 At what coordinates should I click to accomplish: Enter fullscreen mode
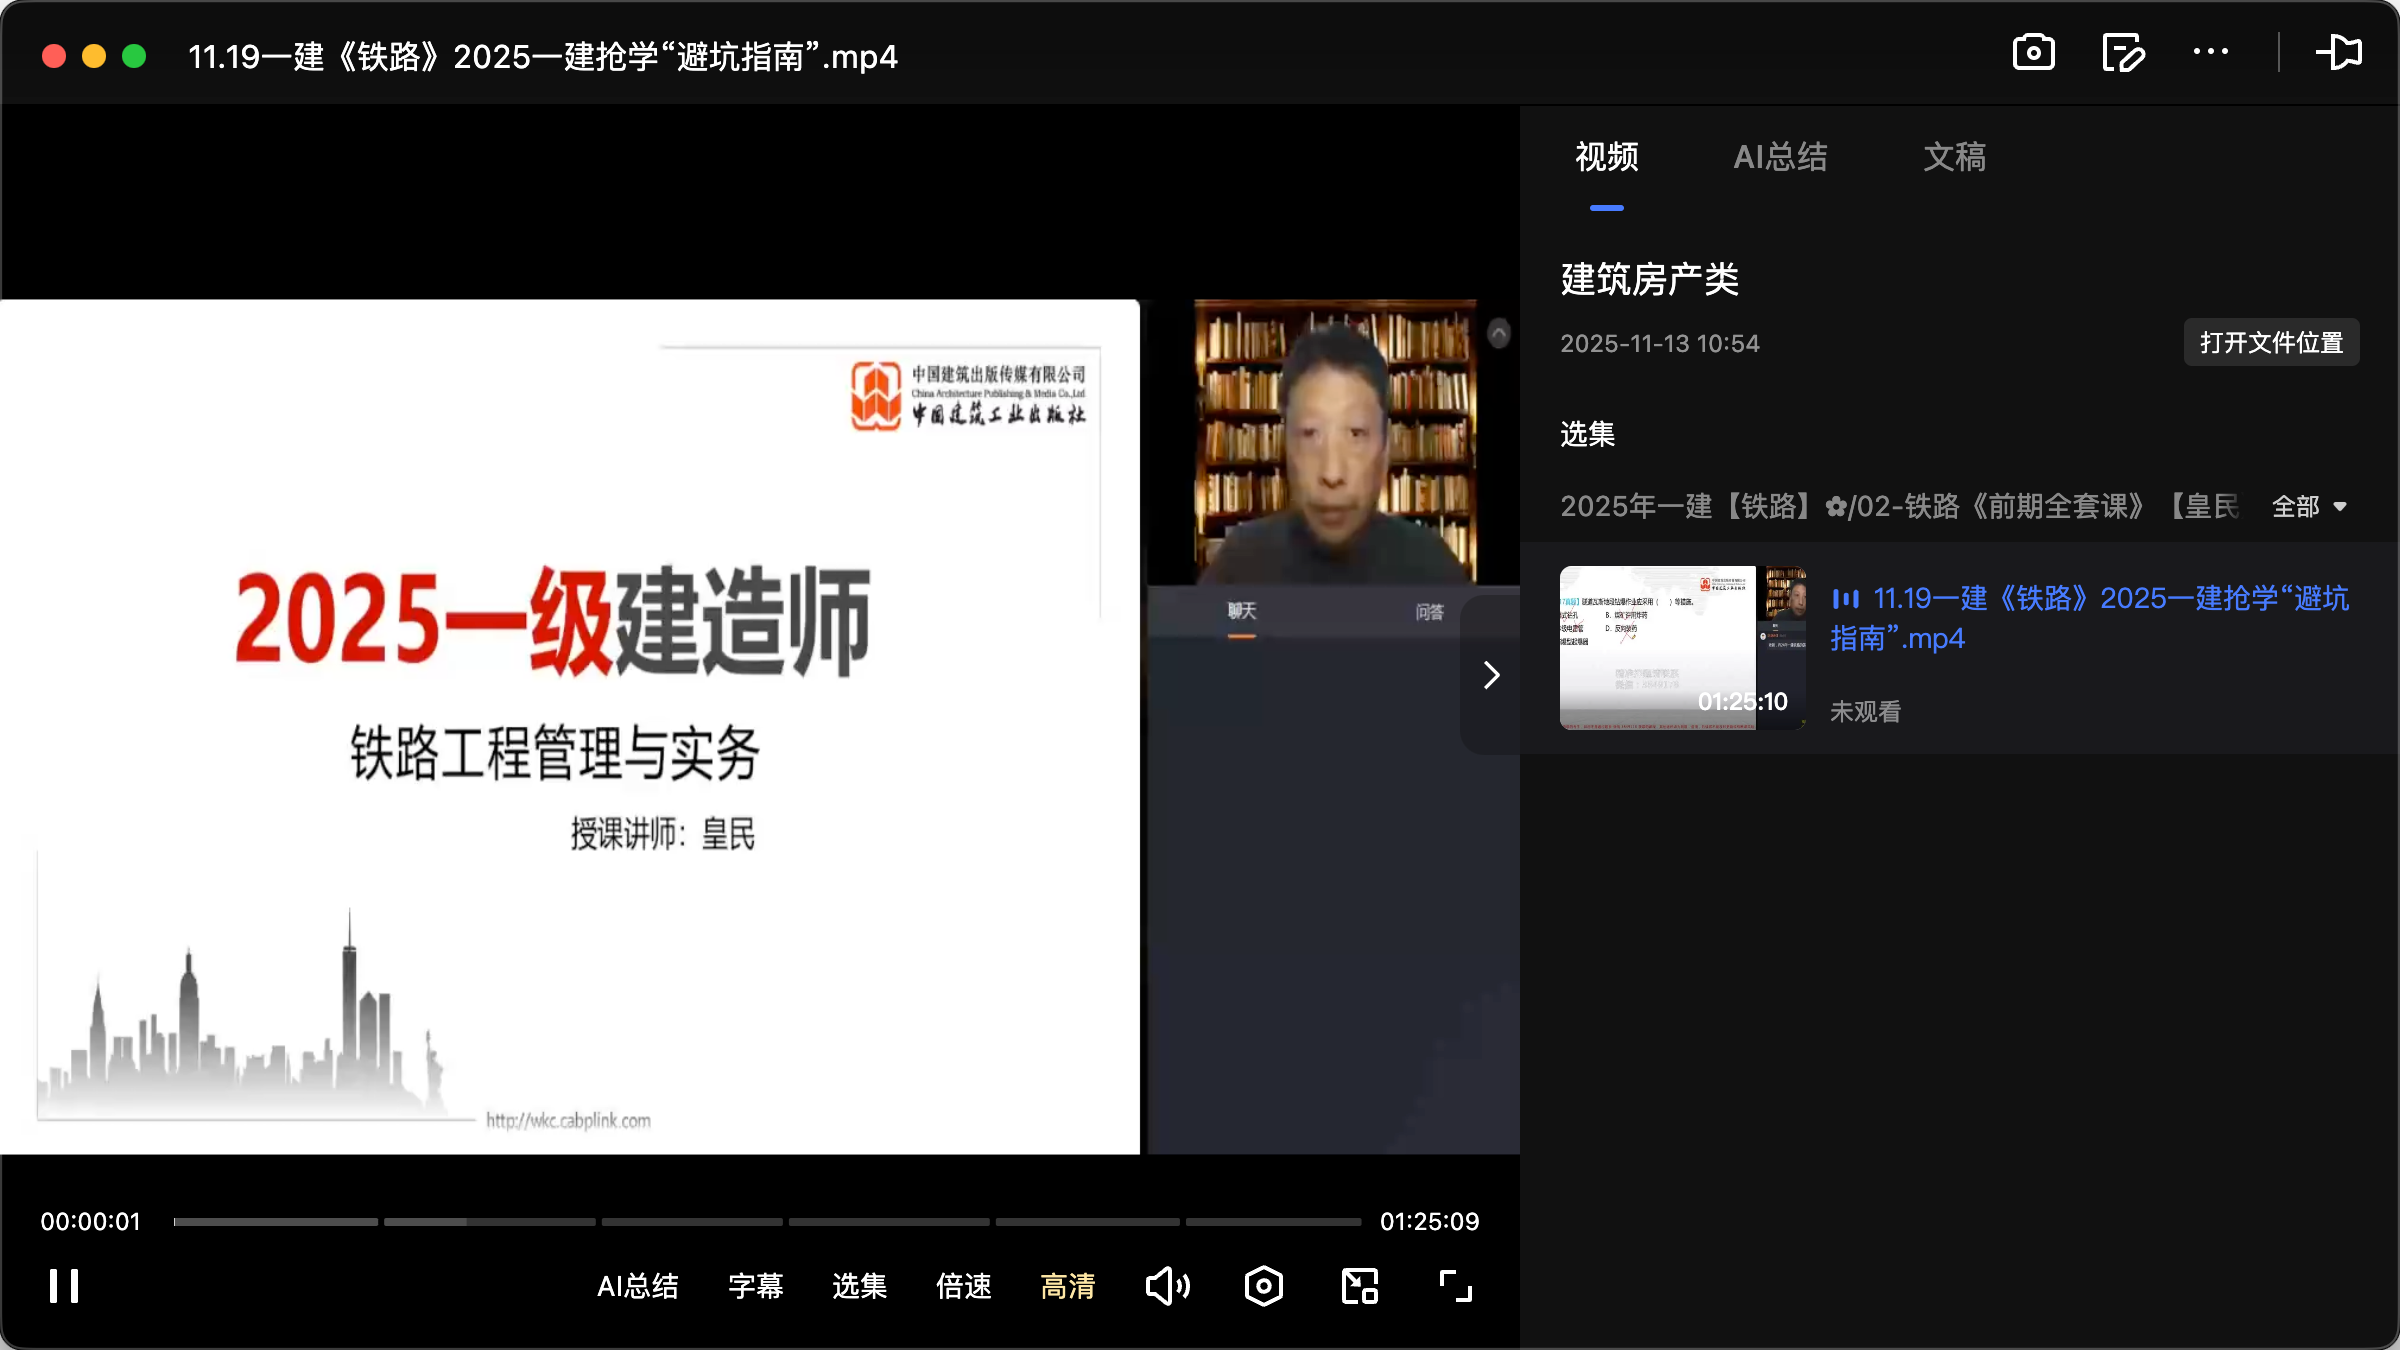pyautogui.click(x=1455, y=1286)
